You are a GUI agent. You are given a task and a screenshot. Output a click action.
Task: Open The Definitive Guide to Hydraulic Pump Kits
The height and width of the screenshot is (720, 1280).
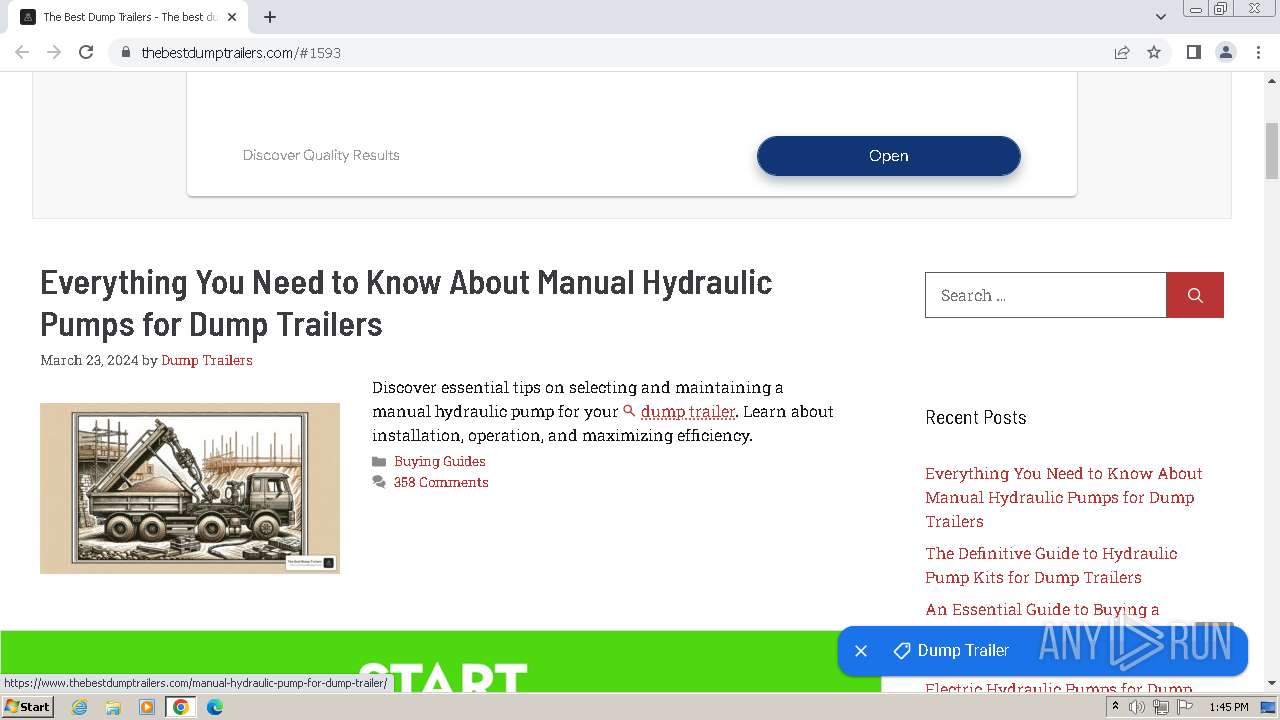point(1051,565)
